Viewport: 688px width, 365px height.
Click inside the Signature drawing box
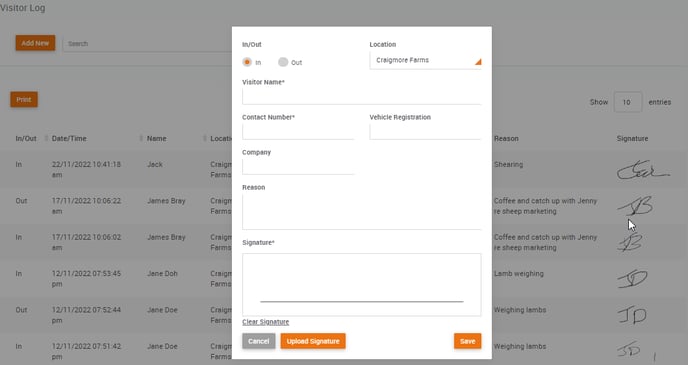point(362,284)
